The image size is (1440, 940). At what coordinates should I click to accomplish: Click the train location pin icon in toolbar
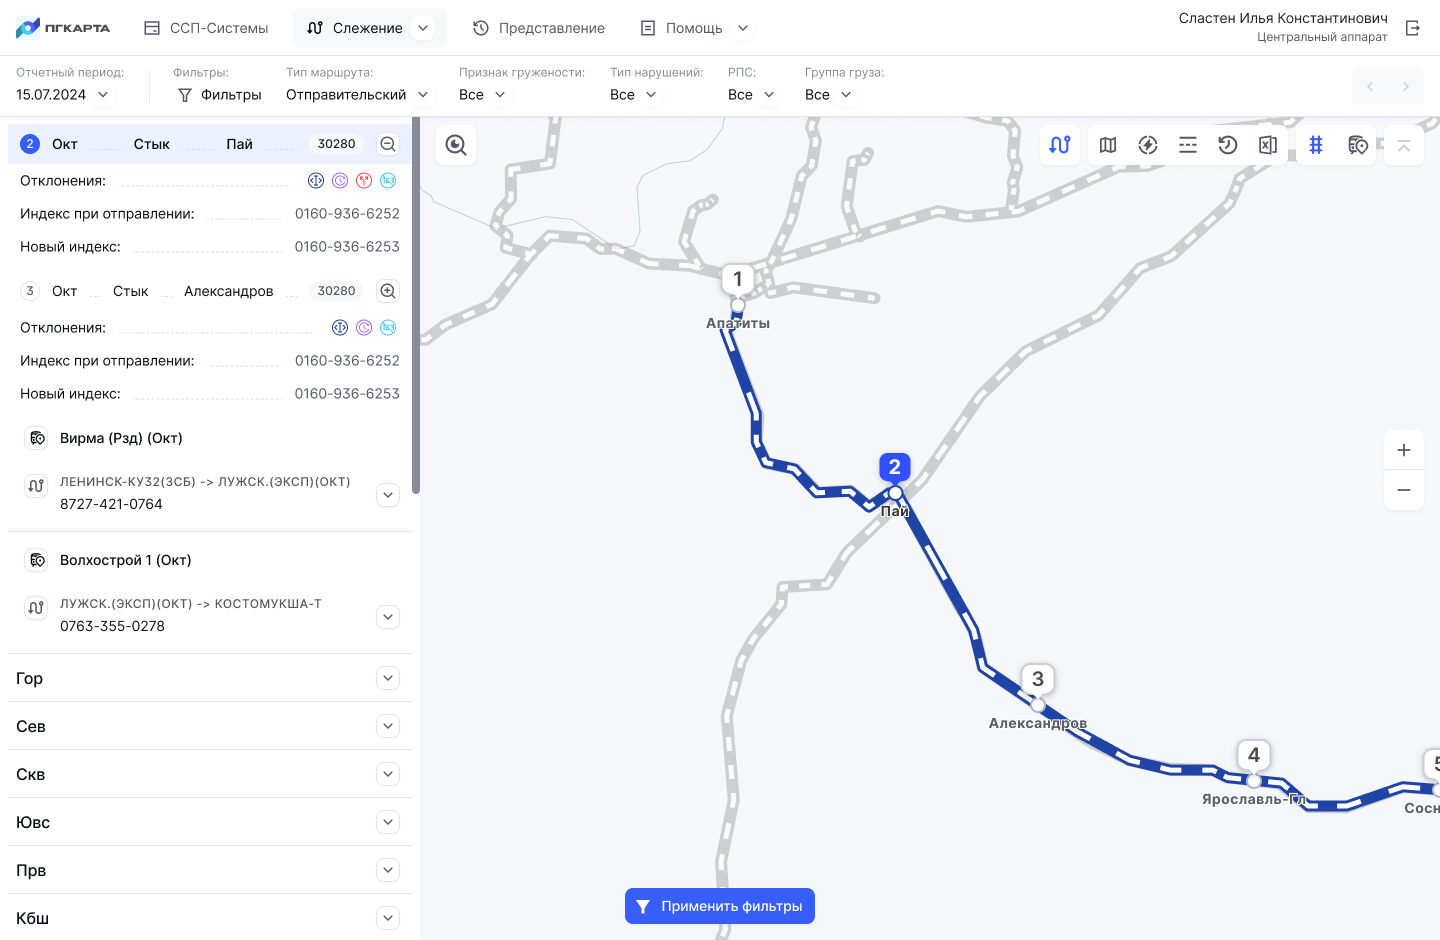point(1357,145)
